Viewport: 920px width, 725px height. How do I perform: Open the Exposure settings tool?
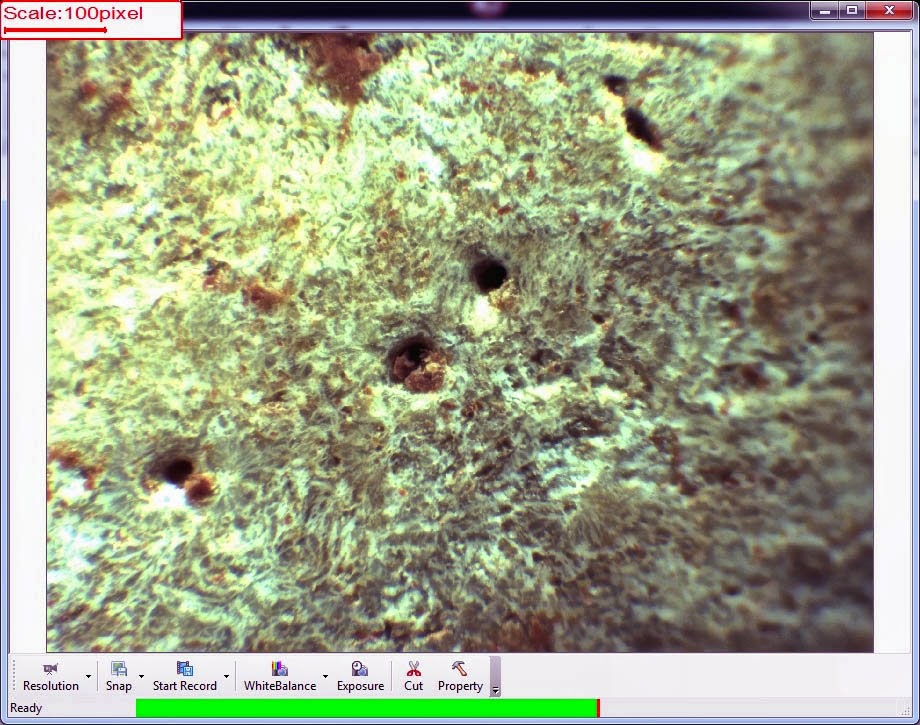click(x=360, y=676)
